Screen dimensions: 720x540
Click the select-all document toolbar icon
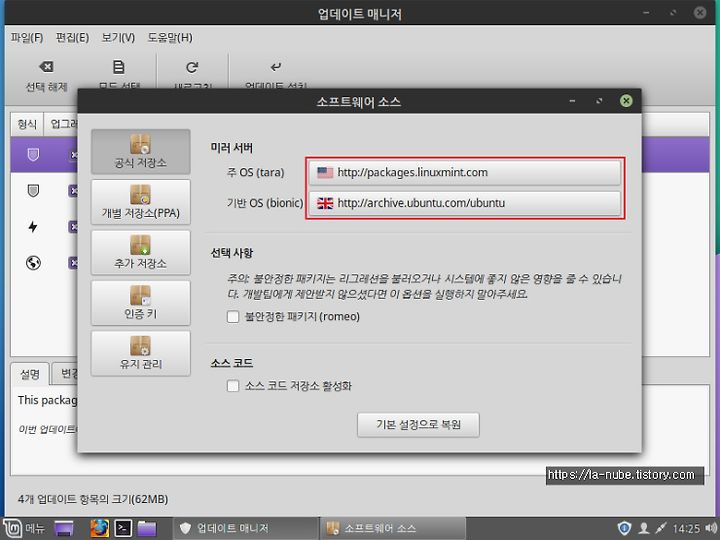pyautogui.click(x=118, y=67)
